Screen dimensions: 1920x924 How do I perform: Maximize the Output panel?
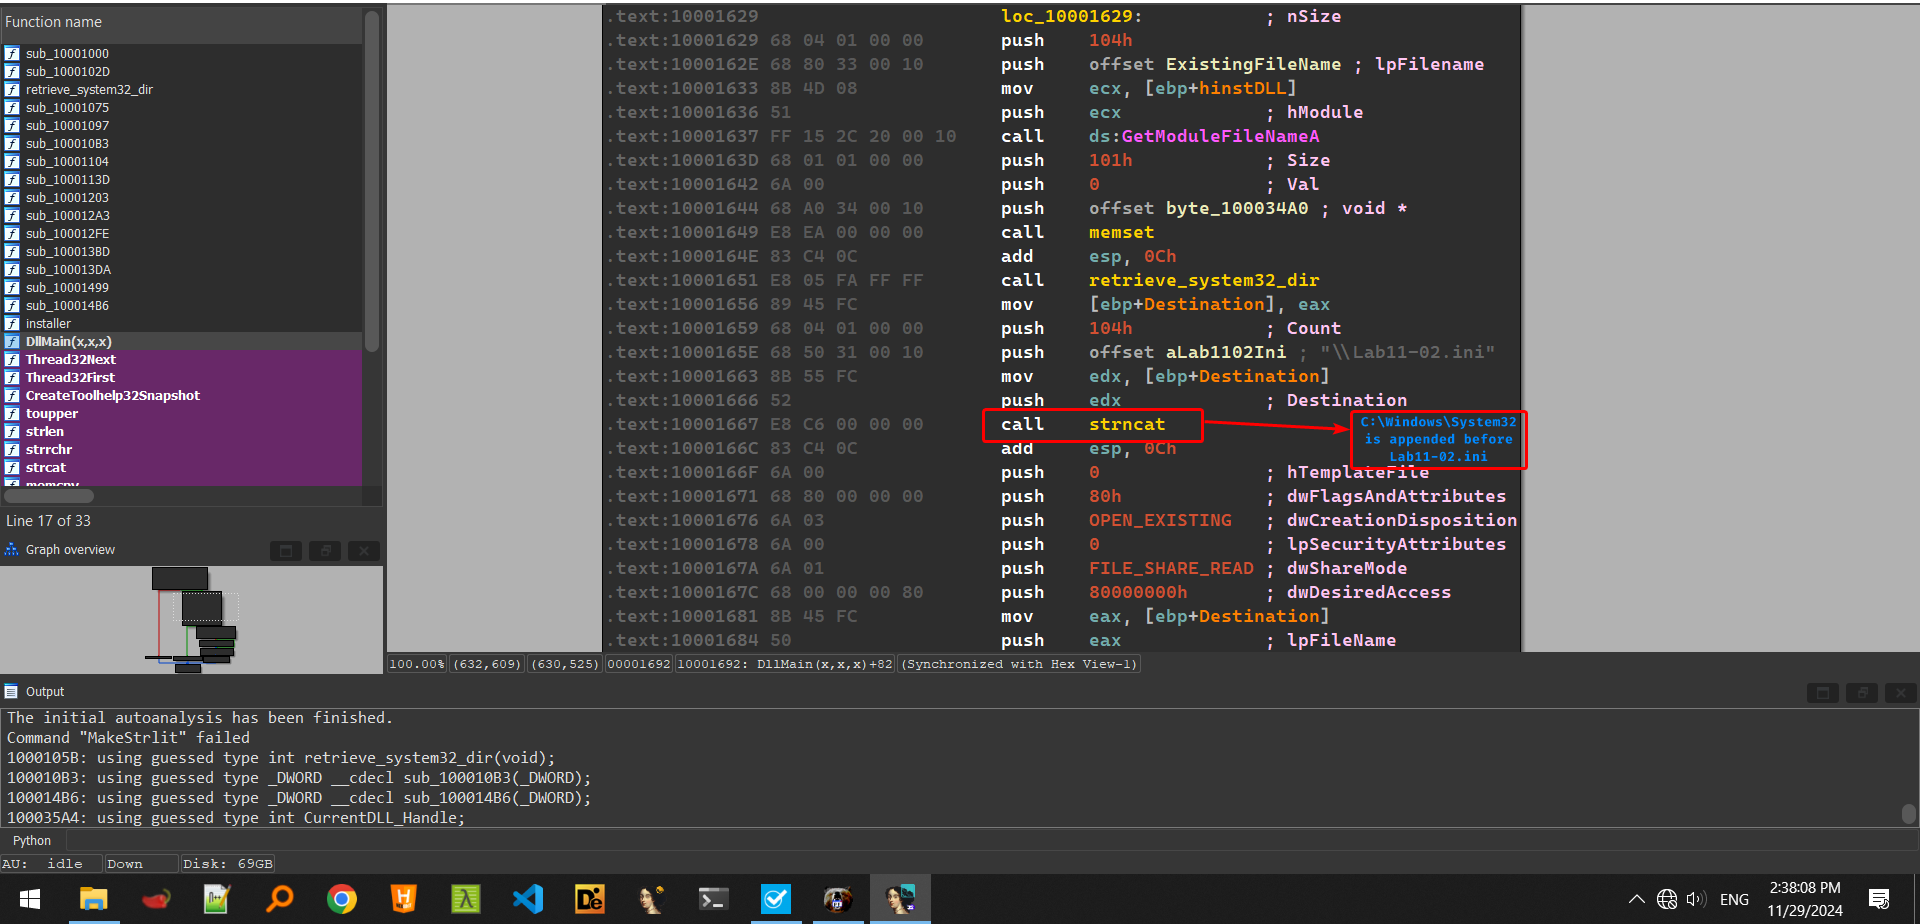tap(1822, 693)
